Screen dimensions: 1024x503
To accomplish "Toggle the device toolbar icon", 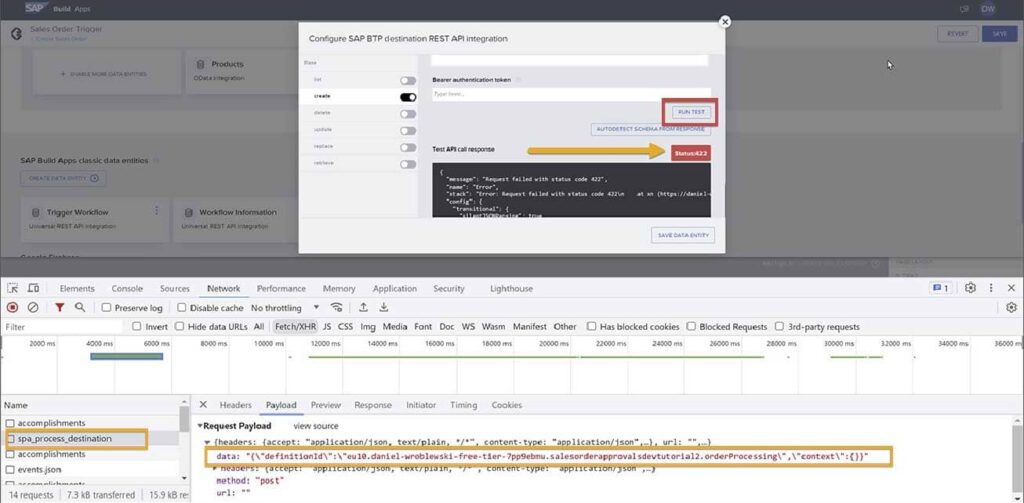I will click(33, 288).
